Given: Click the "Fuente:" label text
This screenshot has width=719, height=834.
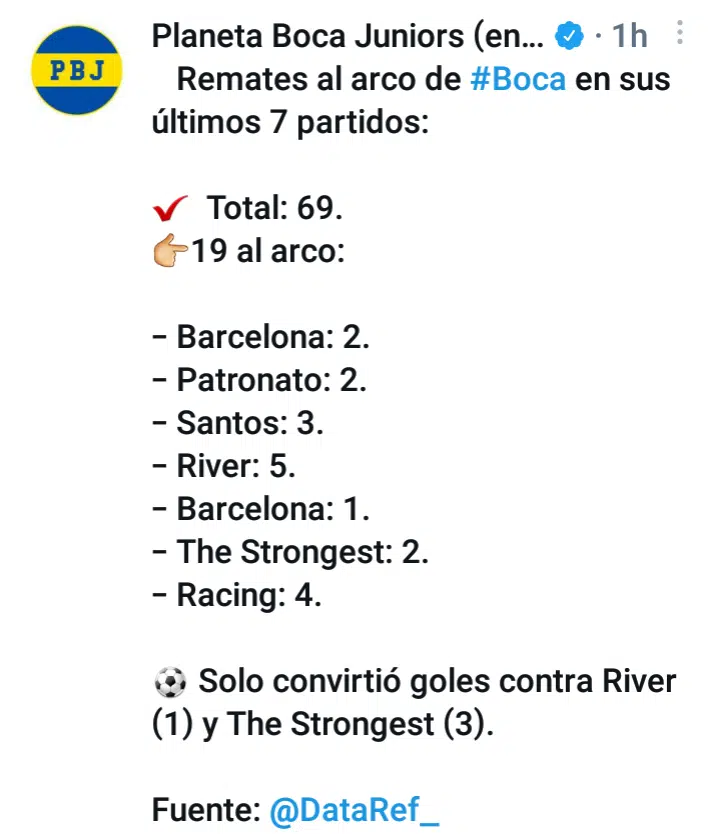Looking at the screenshot, I should click(x=206, y=811).
